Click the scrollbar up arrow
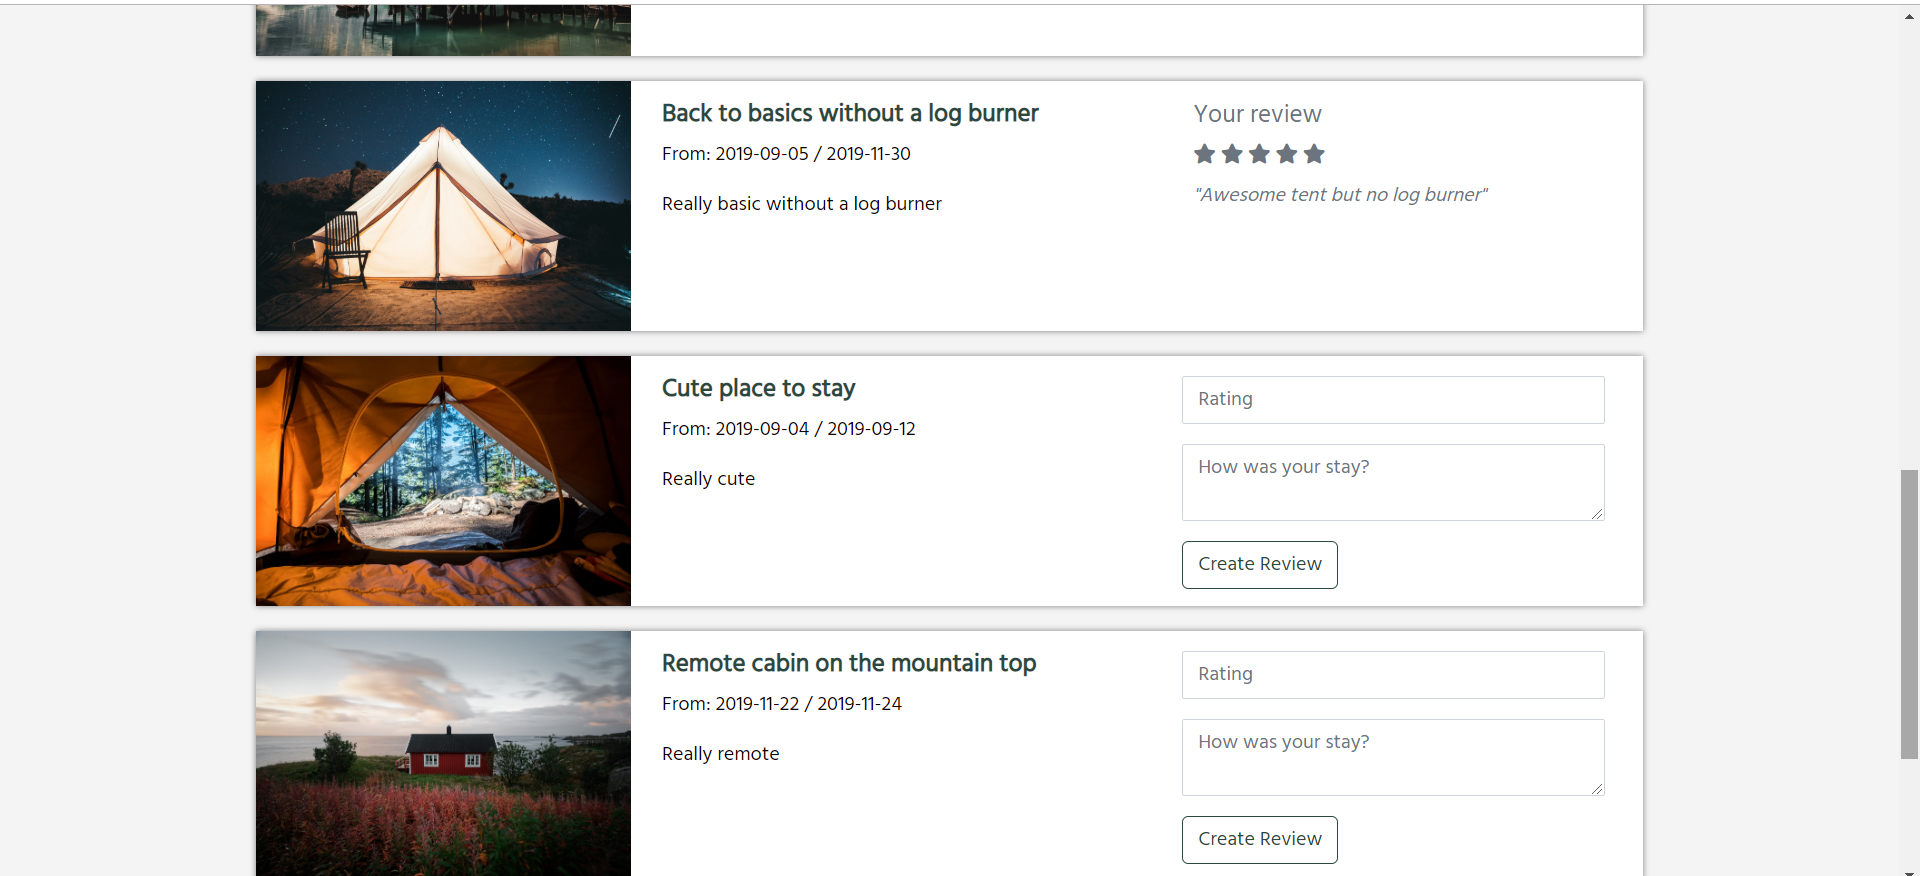1920x876 pixels. click(1909, 16)
